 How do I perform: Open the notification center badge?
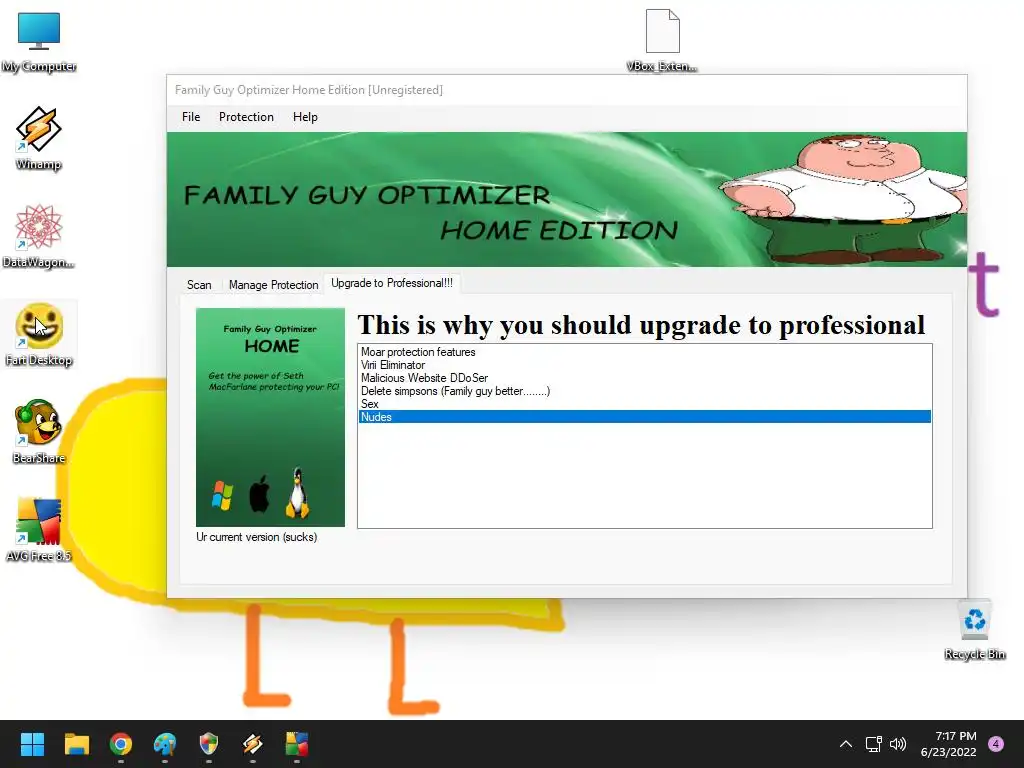tap(996, 744)
